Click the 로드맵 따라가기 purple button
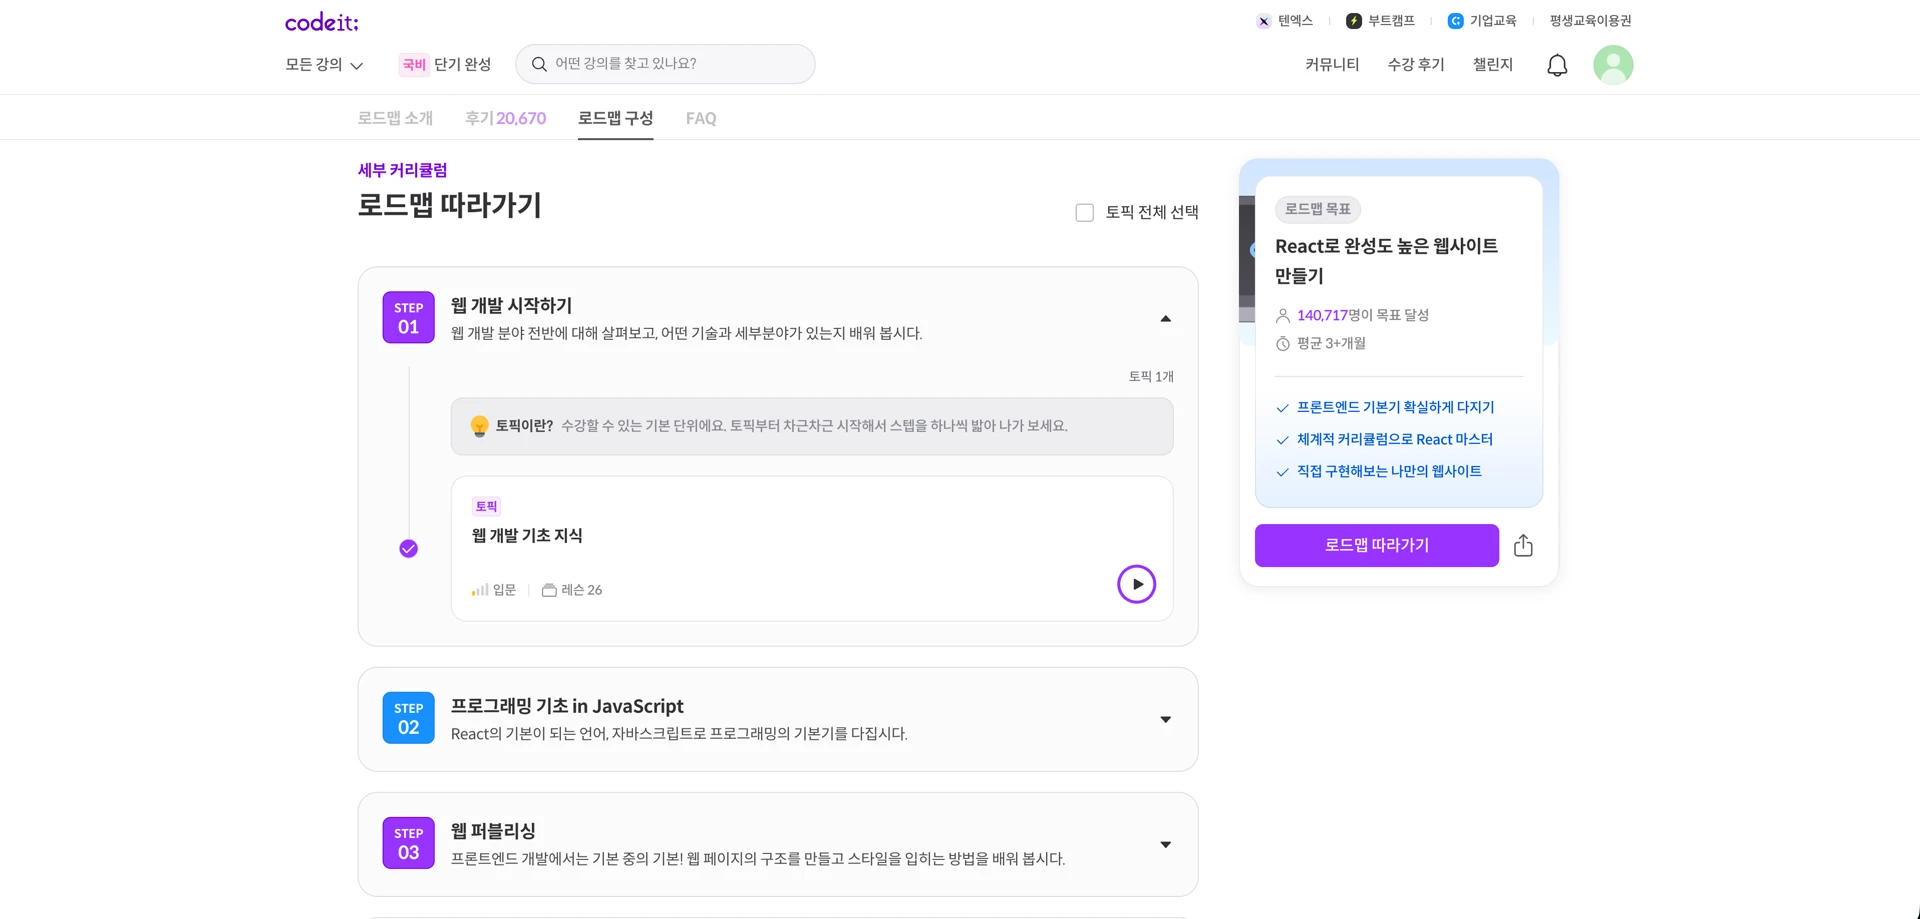Screen dimensions: 1920x919 tap(1377, 545)
